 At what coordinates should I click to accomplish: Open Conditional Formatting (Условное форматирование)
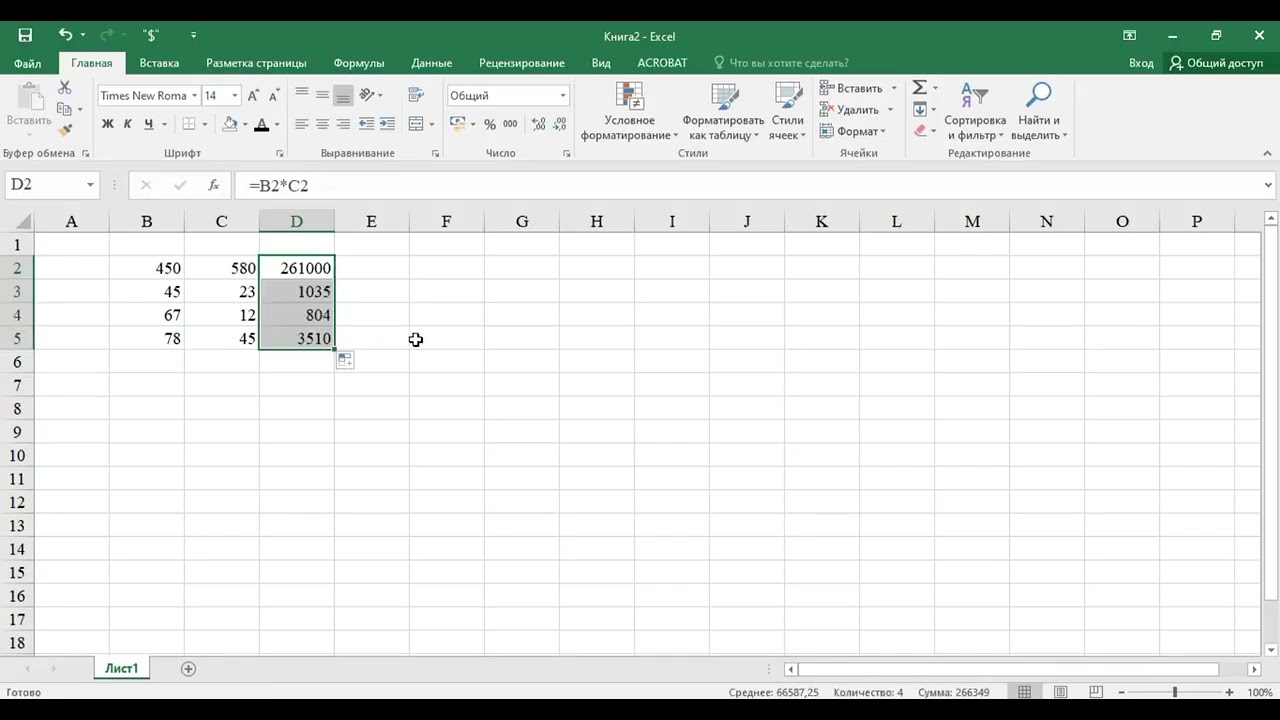click(x=630, y=112)
